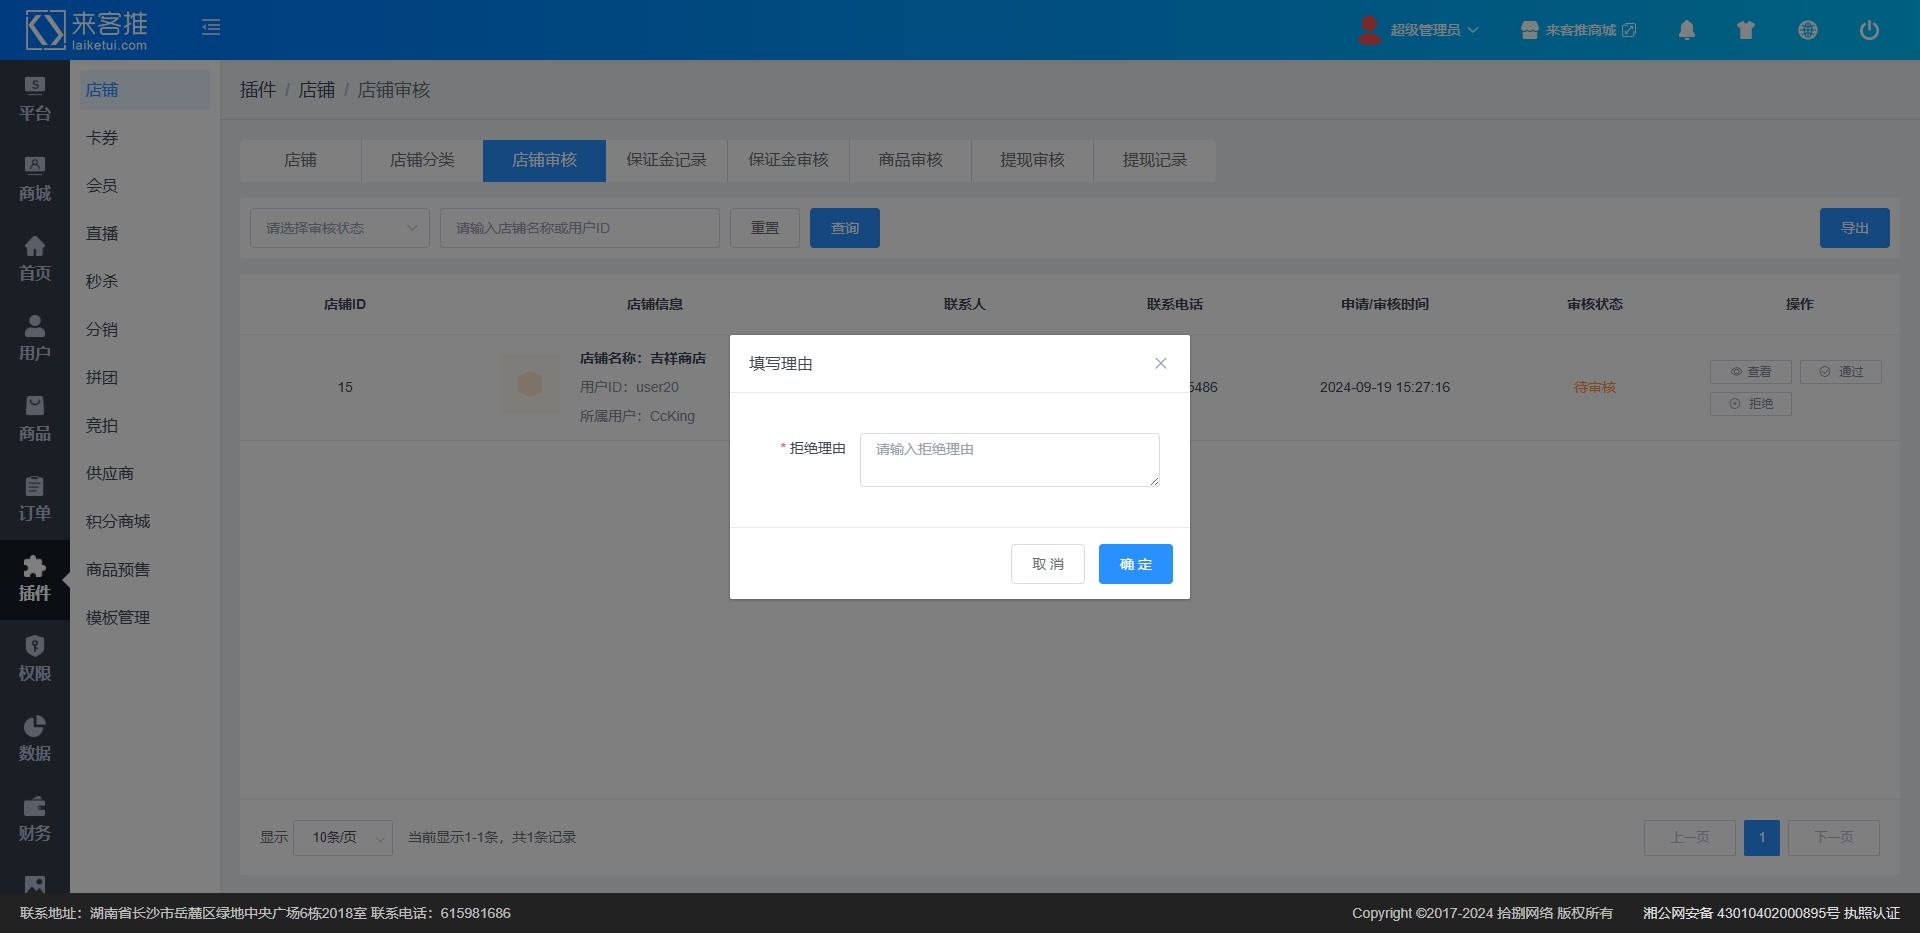Click the 导出 export button
This screenshot has width=1920, height=933.
pyautogui.click(x=1854, y=228)
